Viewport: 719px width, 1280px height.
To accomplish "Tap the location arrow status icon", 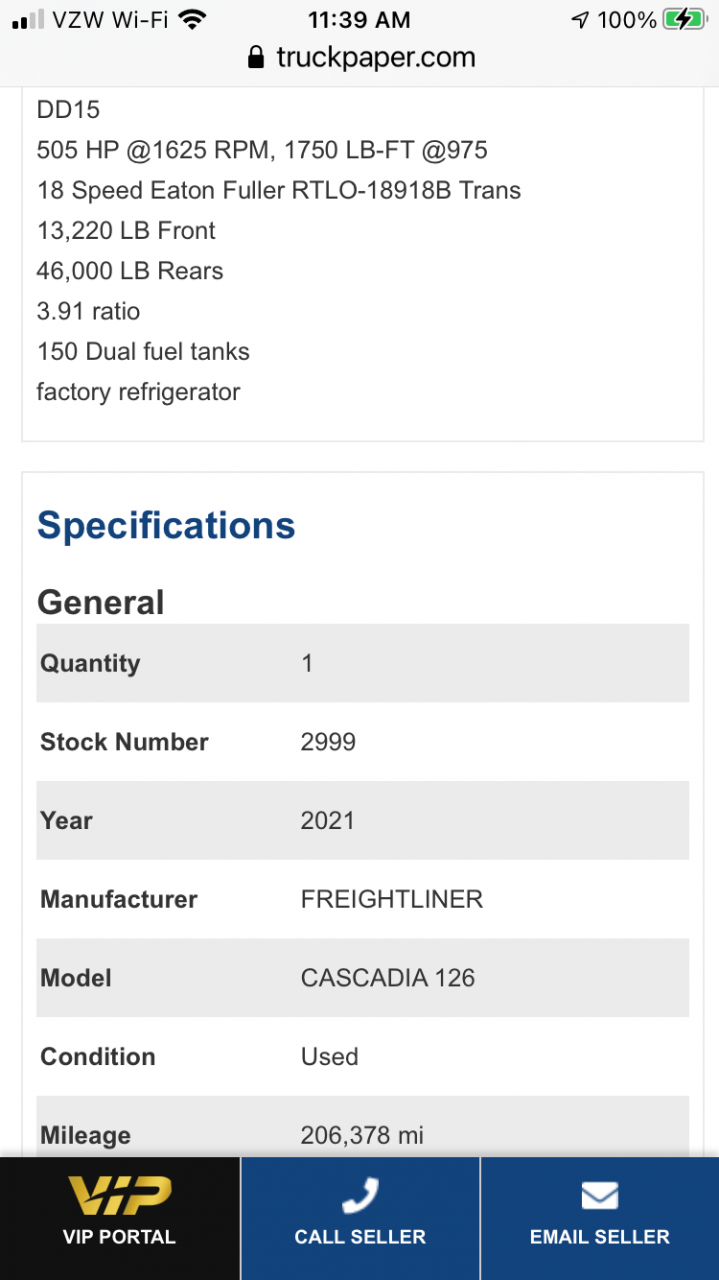I will click(x=580, y=20).
